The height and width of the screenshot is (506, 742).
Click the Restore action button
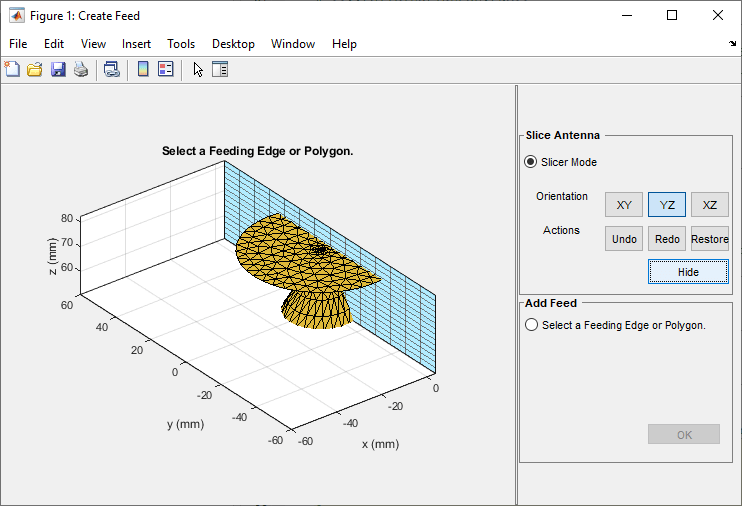(709, 239)
